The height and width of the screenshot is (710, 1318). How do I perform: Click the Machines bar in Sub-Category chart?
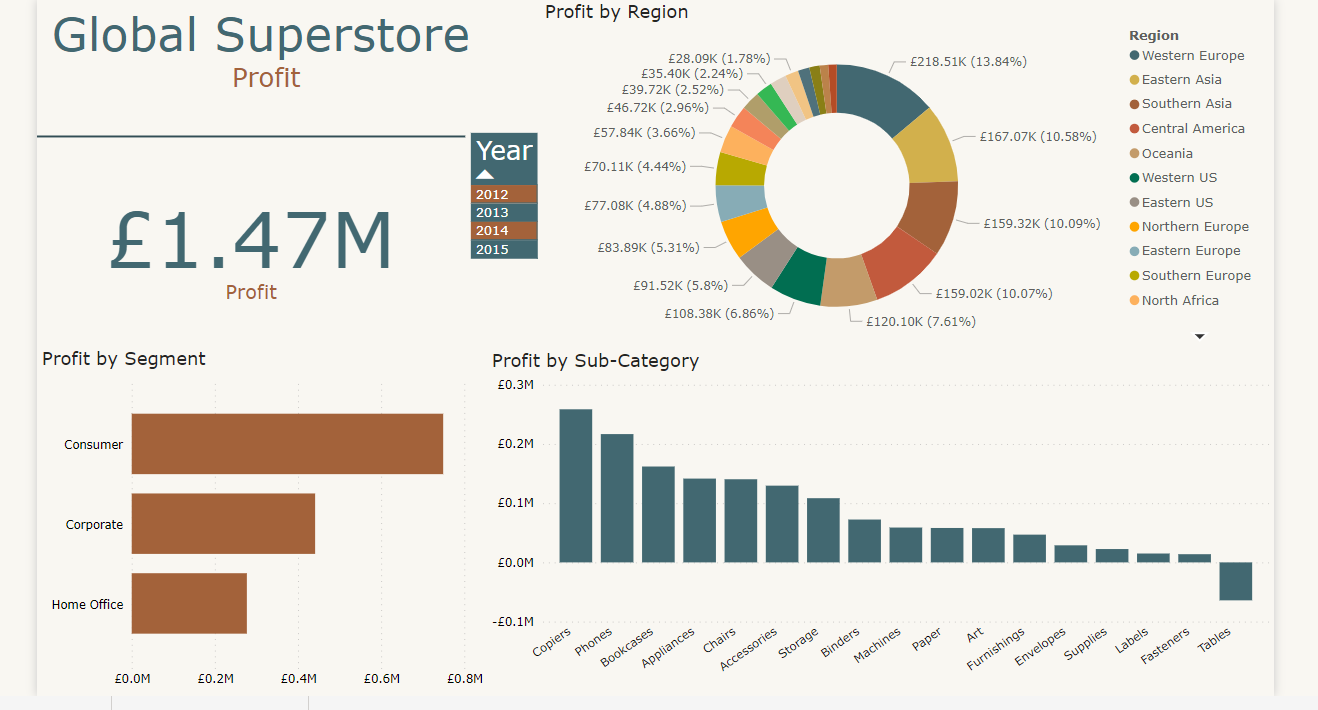pos(906,545)
